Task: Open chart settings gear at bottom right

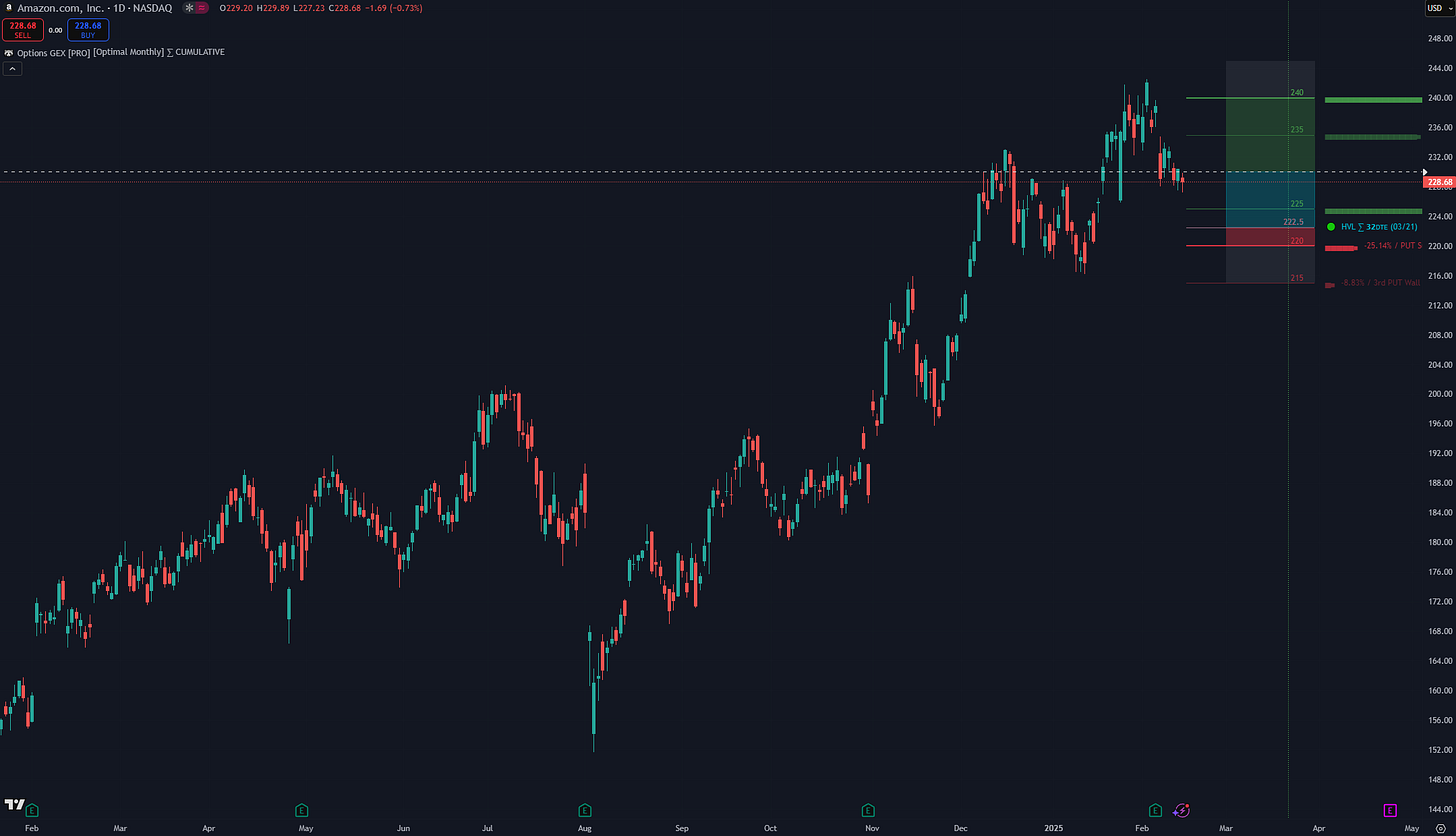Action: [x=1439, y=828]
